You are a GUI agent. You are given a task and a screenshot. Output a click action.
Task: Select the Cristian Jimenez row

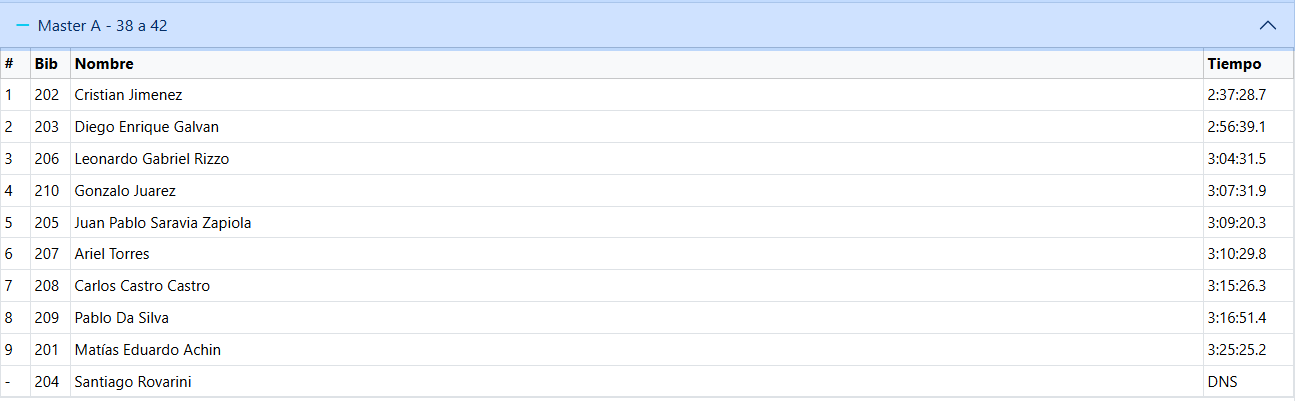(647, 95)
